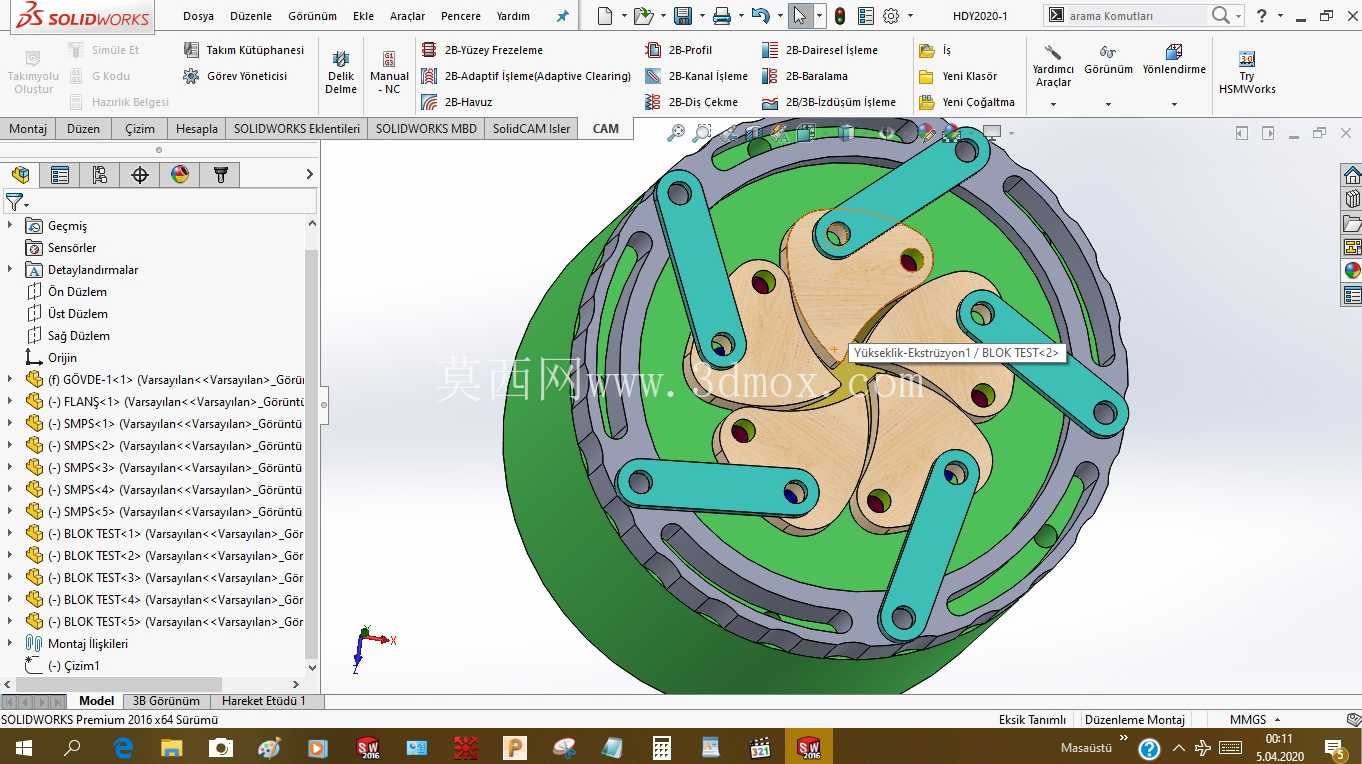This screenshot has height=764, width=1362.
Task: Open the ConfigurationManager tab icon
Action: pyautogui.click(x=100, y=175)
